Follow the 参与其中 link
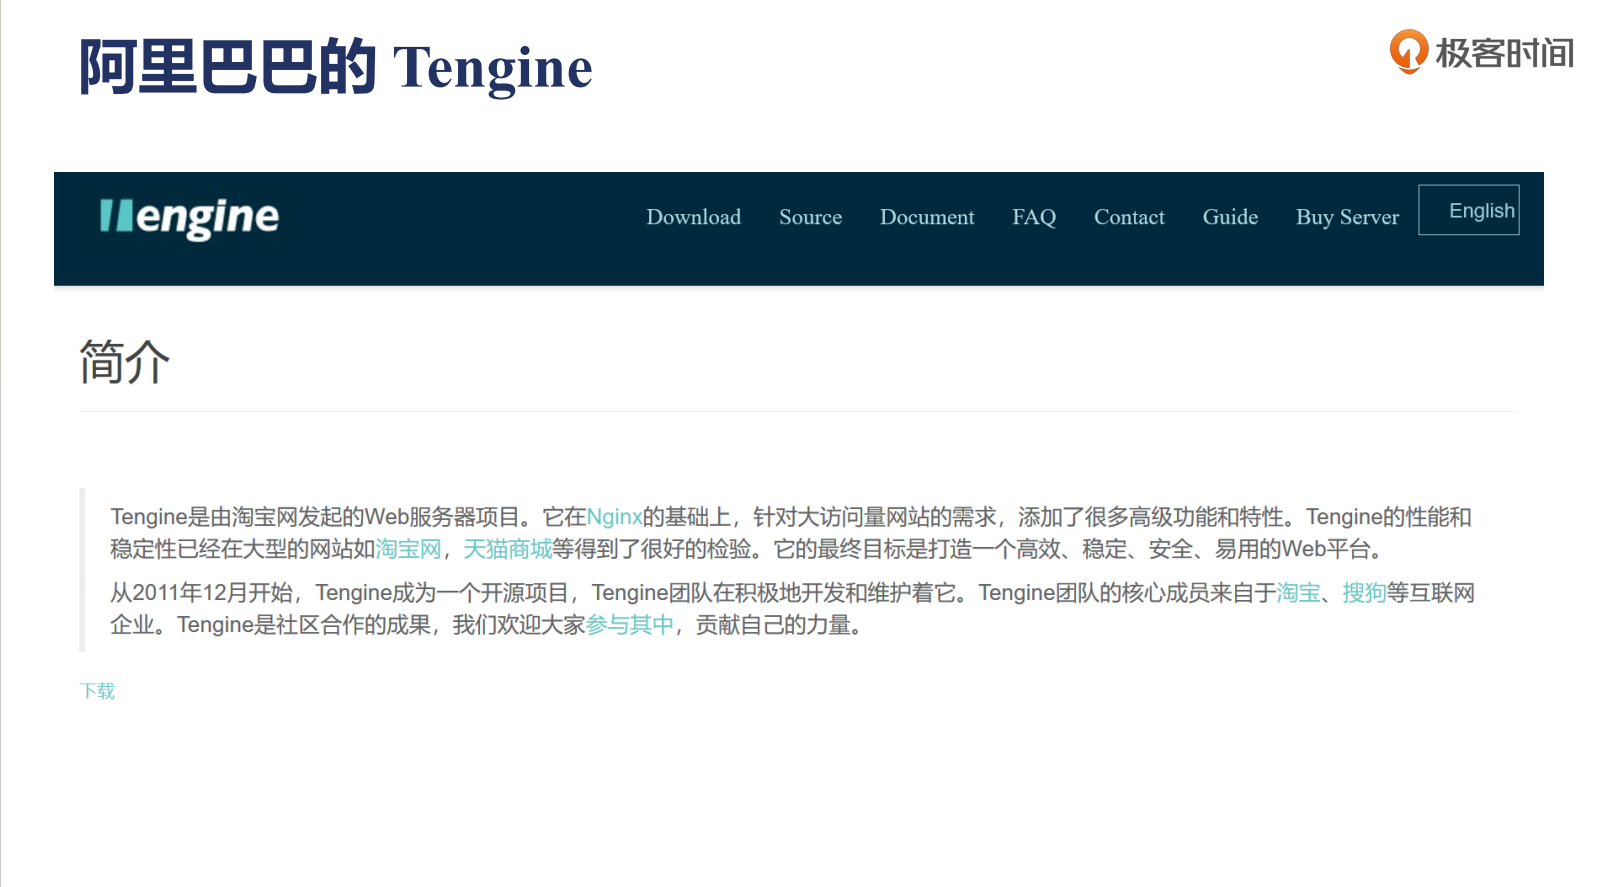This screenshot has height=887, width=1600. coord(630,625)
